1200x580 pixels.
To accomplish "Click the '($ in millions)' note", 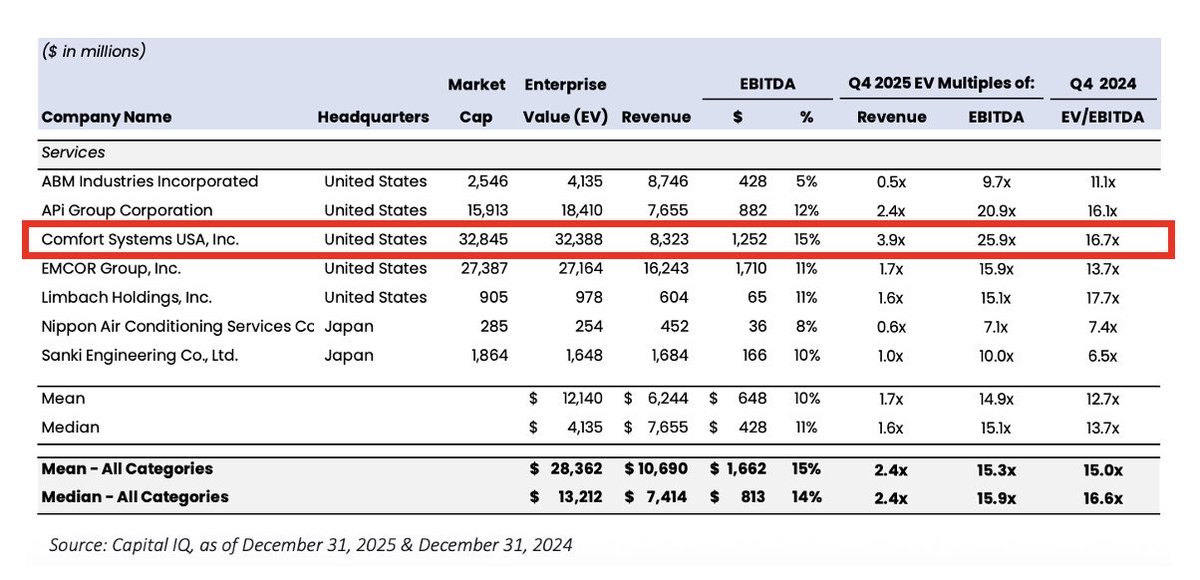I will (x=94, y=51).
